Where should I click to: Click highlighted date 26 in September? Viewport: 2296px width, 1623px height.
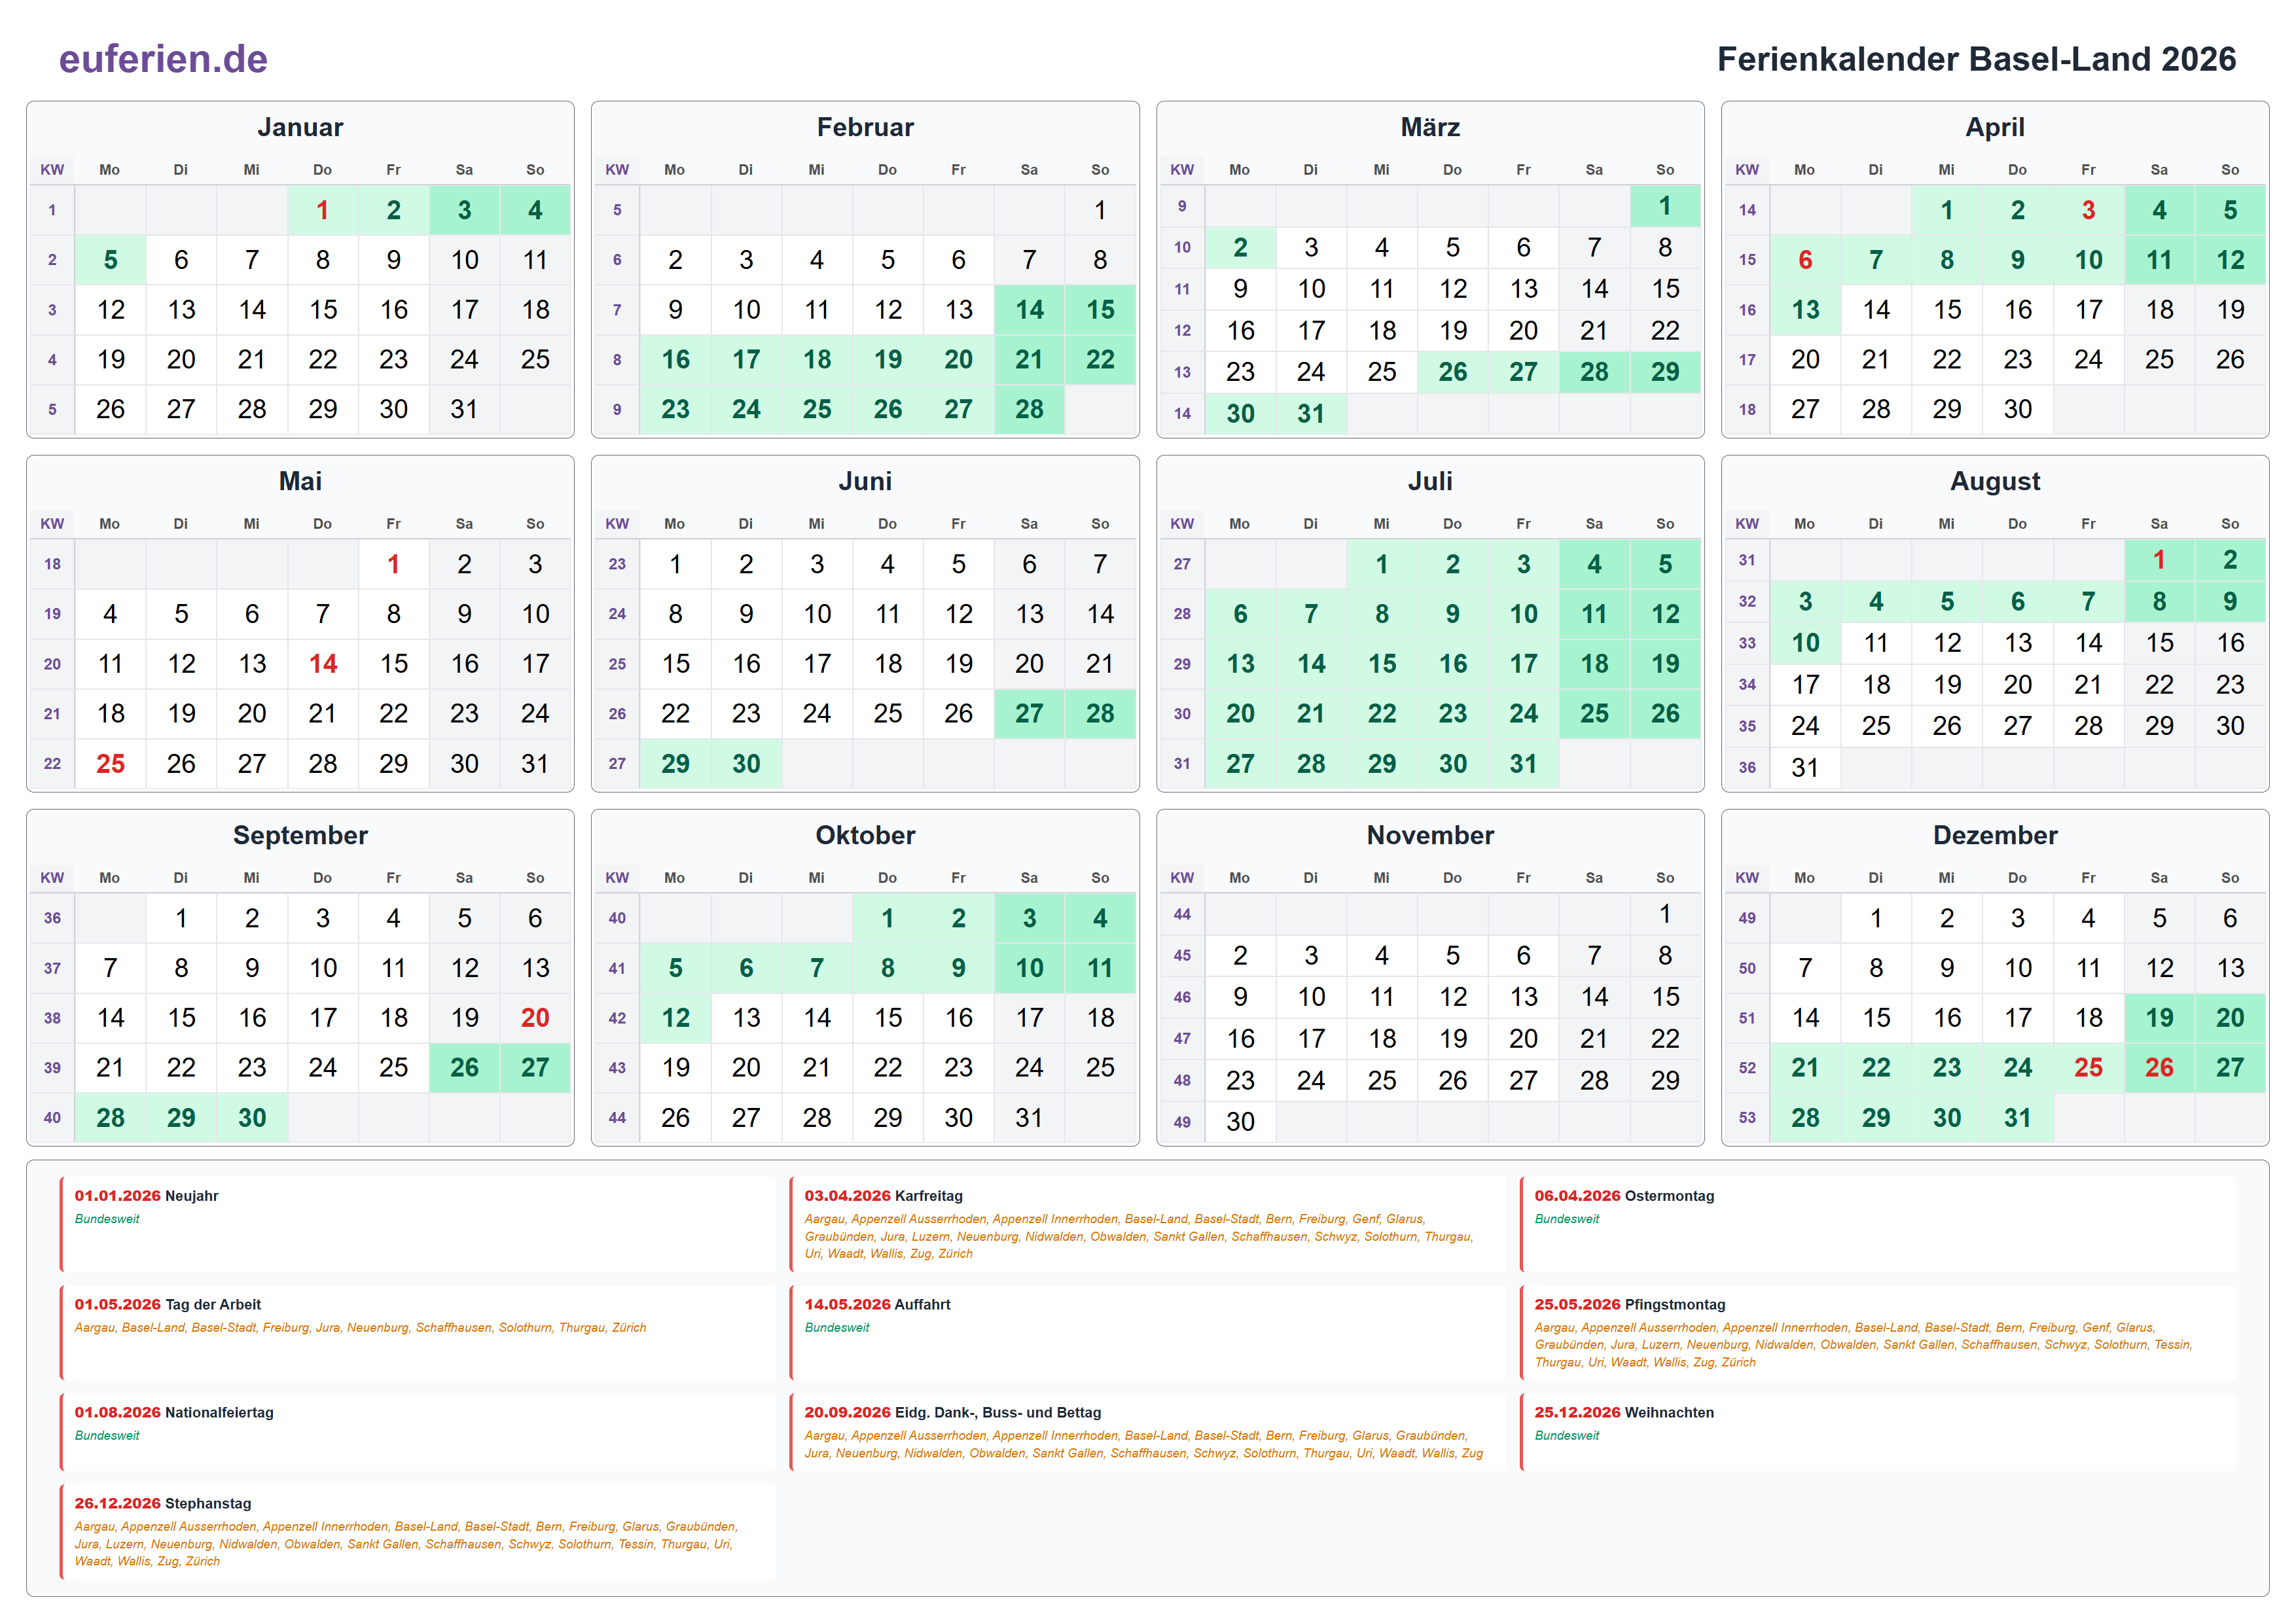464,1068
